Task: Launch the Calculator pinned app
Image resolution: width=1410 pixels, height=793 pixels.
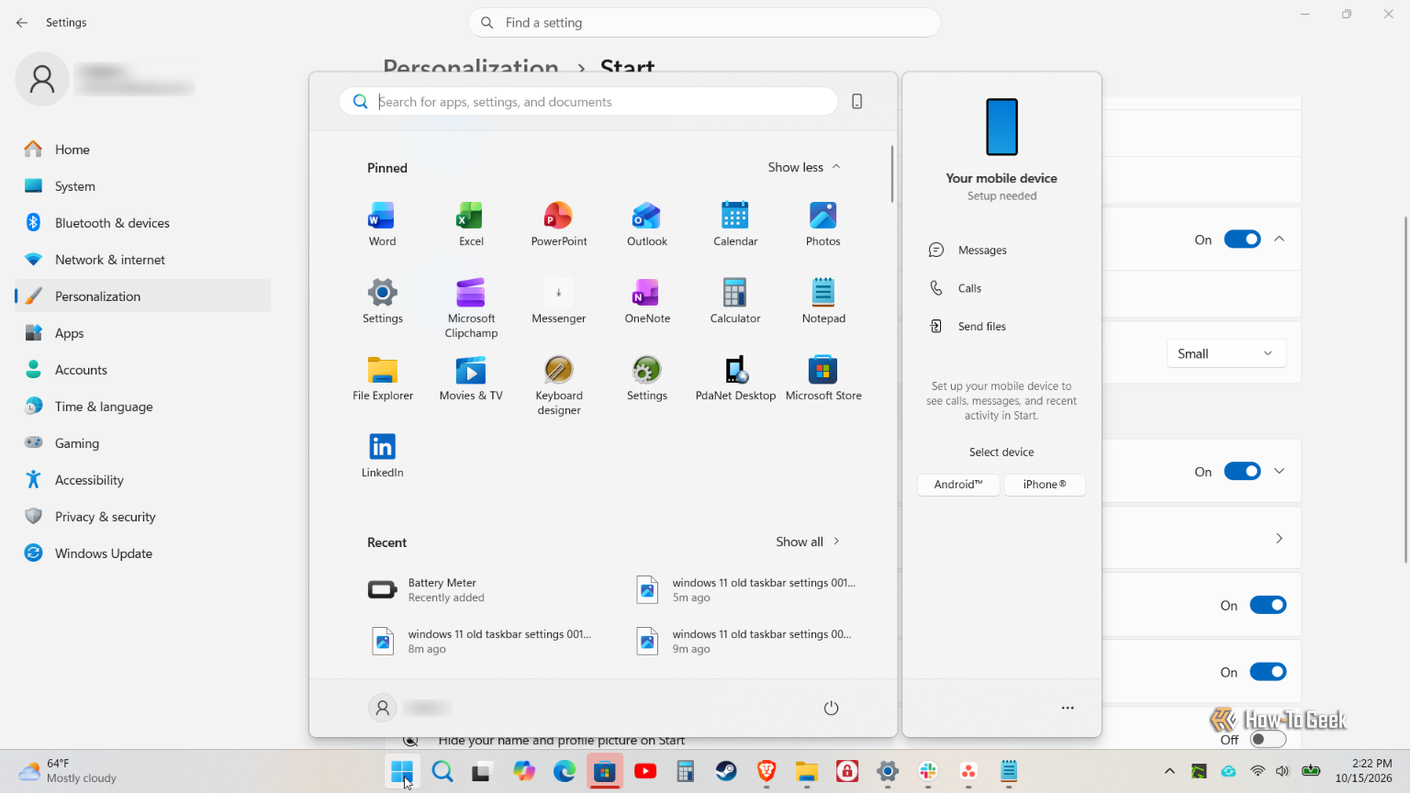Action: pyautogui.click(x=735, y=301)
